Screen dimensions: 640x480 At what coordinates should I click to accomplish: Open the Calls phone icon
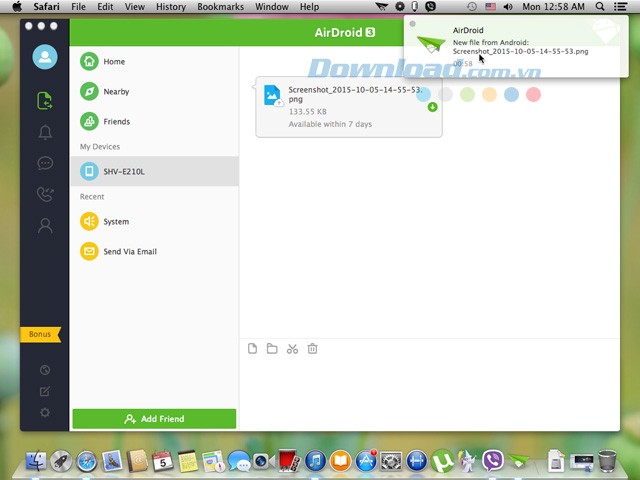click(45, 194)
